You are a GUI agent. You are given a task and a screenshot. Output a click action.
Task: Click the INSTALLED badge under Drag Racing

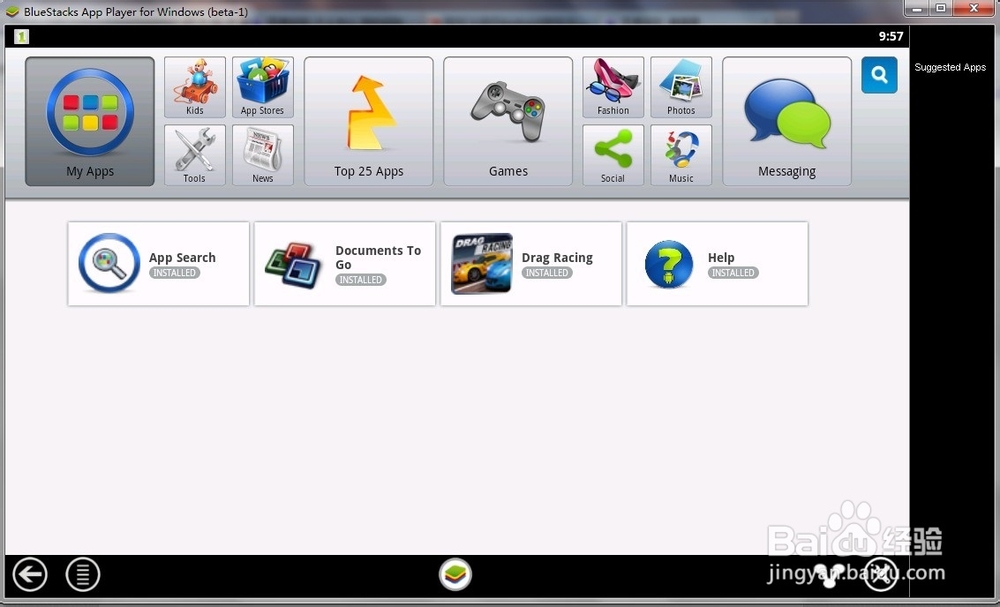547,273
